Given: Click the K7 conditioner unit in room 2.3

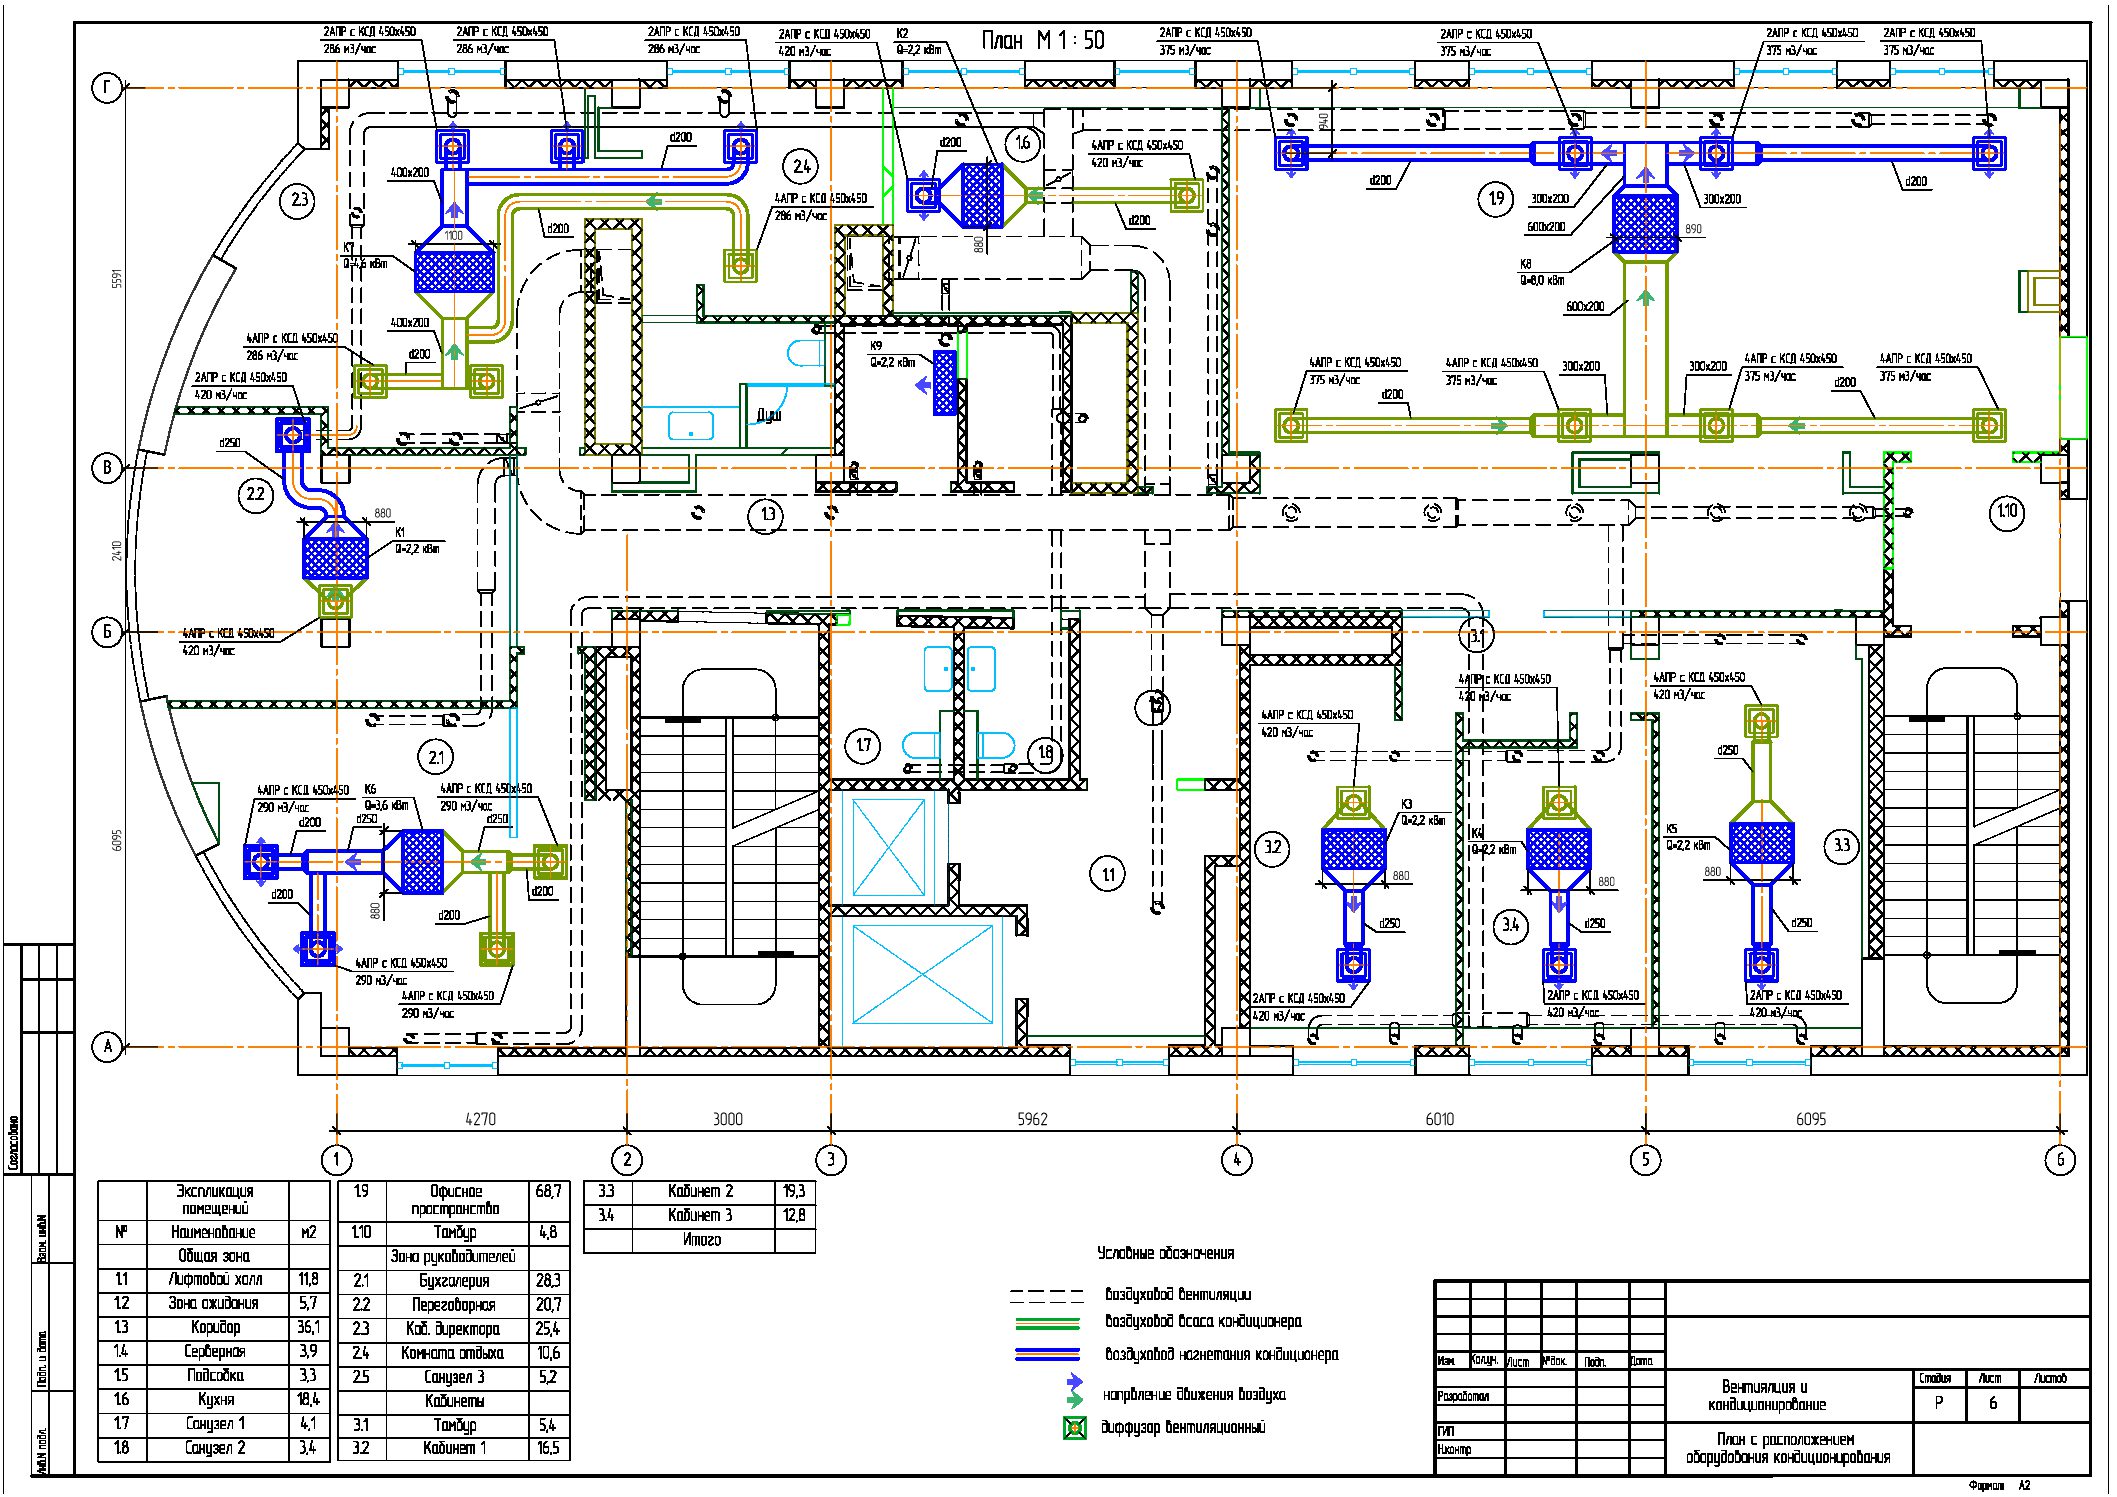Looking at the screenshot, I should 454,270.
